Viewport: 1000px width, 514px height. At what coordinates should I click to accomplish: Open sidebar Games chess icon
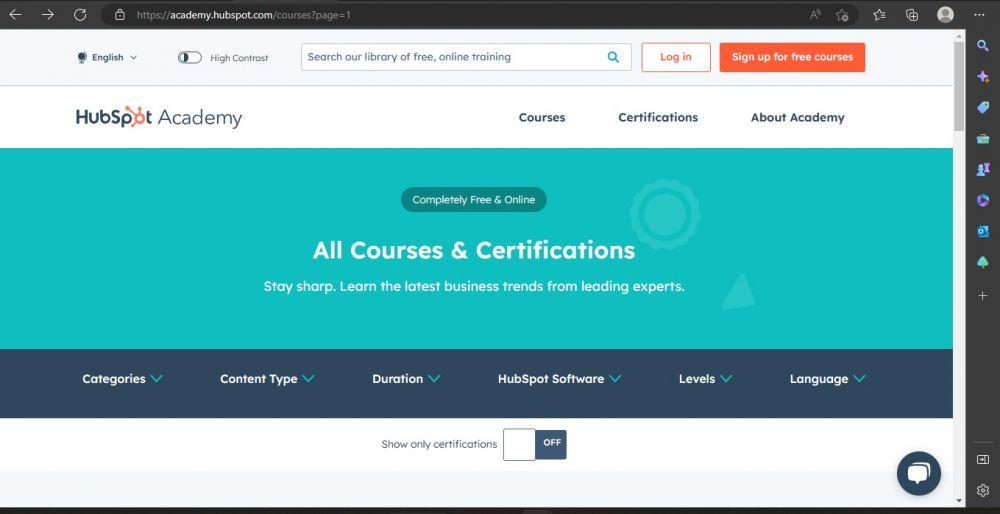coord(983,170)
